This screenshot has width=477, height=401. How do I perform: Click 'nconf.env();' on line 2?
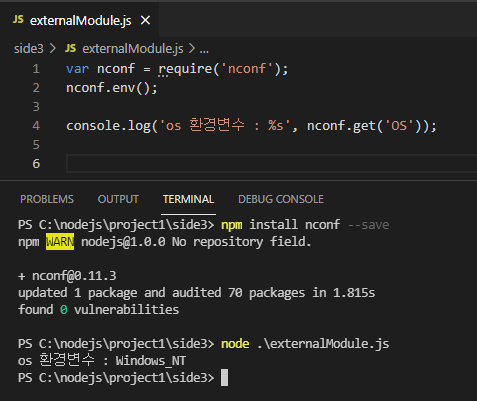(x=112, y=88)
